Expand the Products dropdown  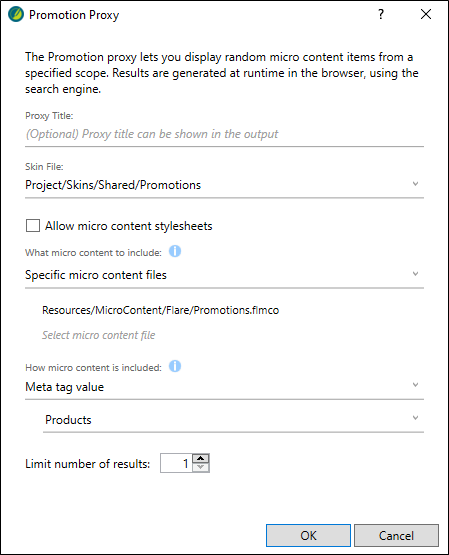[415, 418]
